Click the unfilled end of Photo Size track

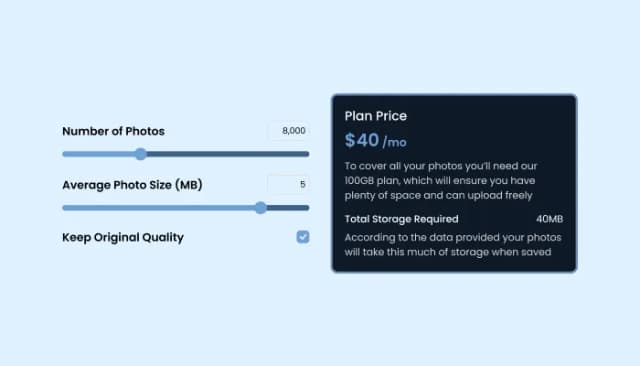tap(288, 208)
